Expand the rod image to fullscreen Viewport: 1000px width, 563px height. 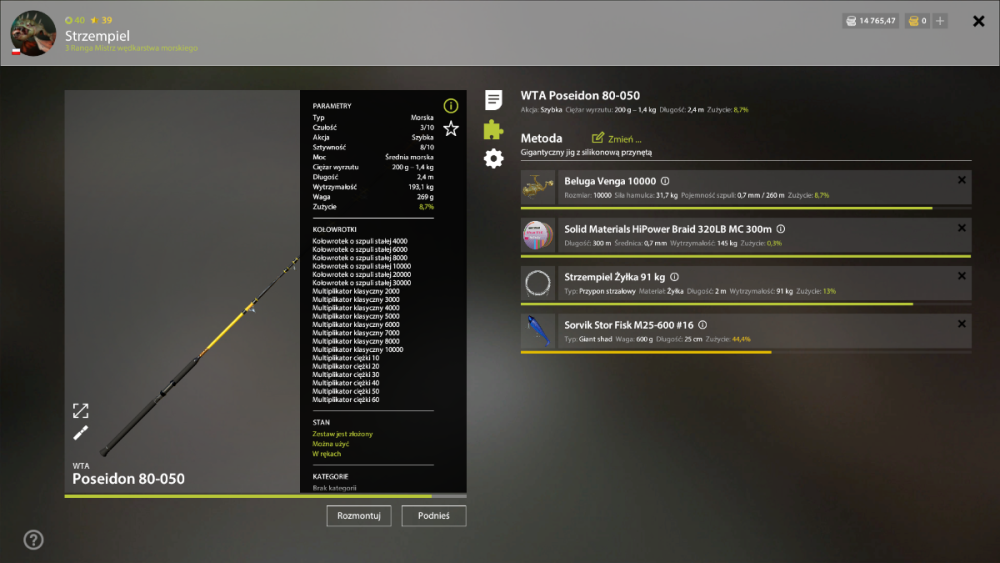80,411
